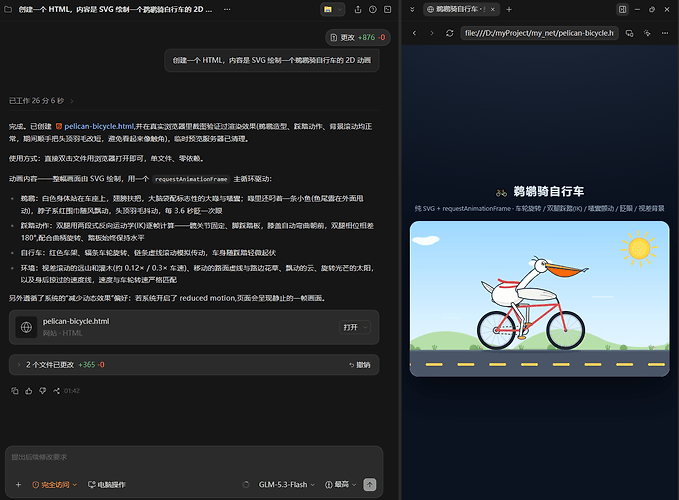Focus the 提出后续修改要求 message input
The width and height of the screenshot is (679, 500).
[x=194, y=457]
